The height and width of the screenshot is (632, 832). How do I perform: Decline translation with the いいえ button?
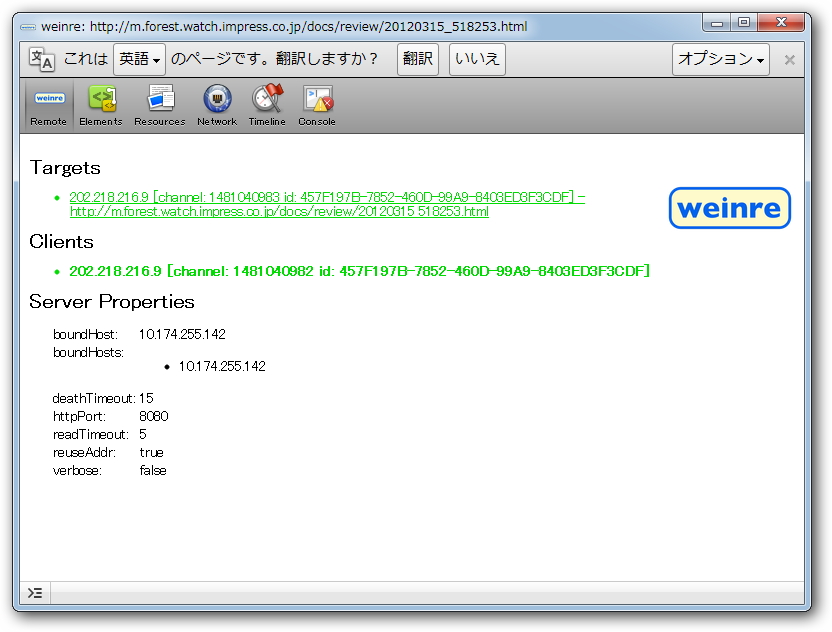[477, 59]
